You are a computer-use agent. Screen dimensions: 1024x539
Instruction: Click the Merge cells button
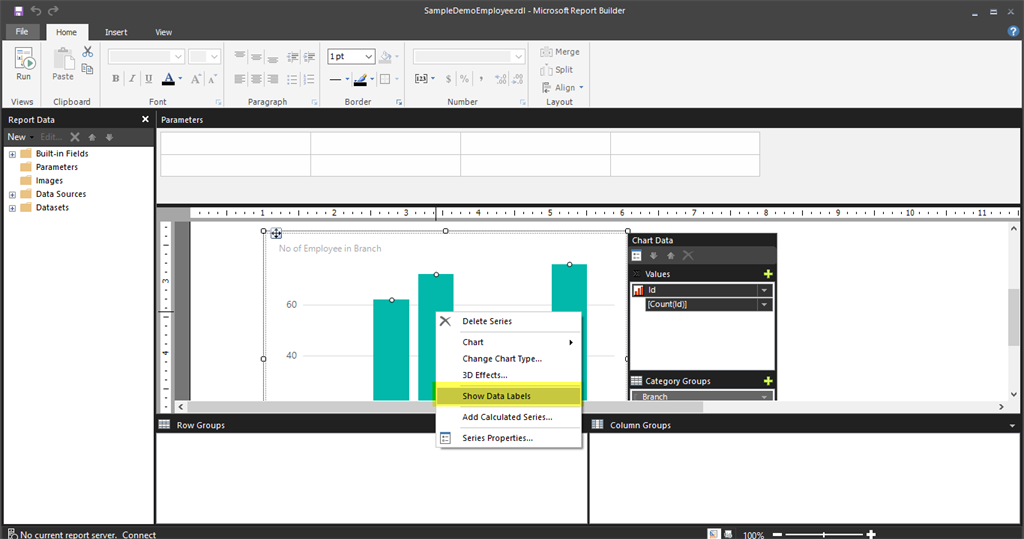(560, 52)
